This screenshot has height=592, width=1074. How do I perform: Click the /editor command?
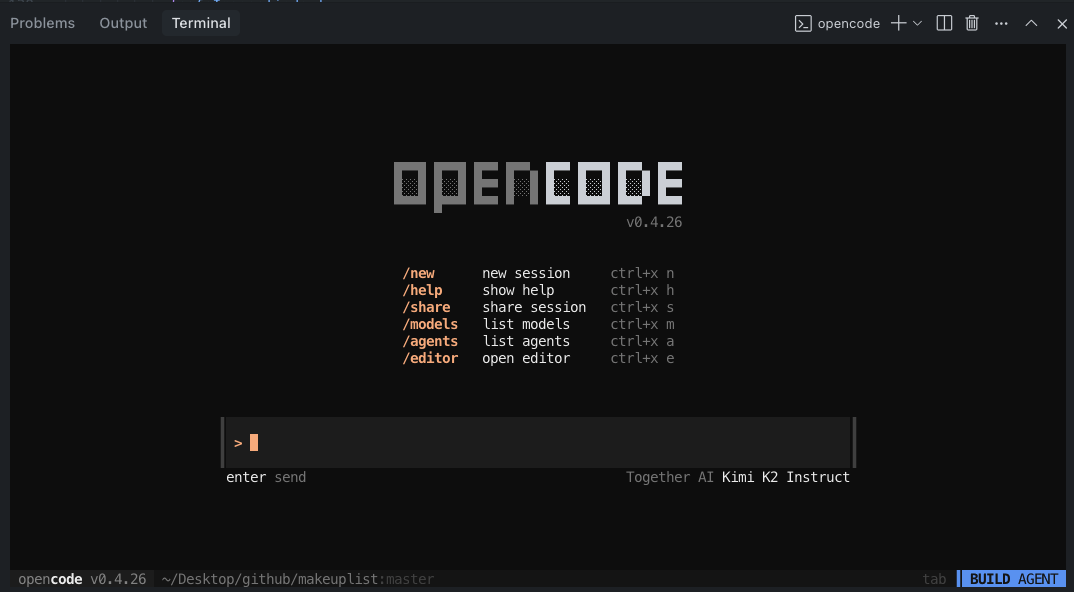point(430,358)
